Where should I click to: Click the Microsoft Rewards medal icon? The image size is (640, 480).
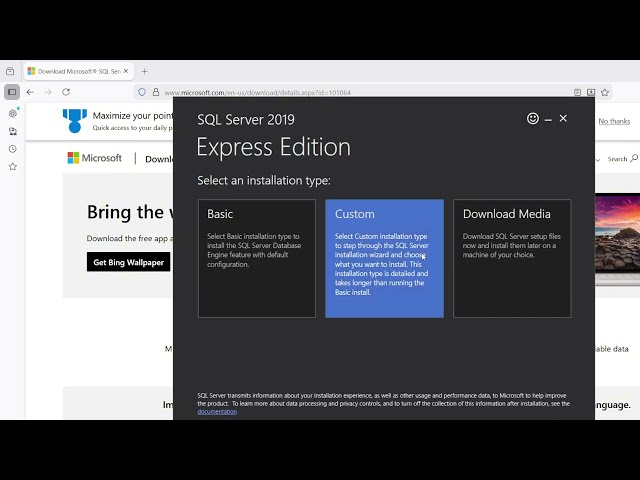pos(75,121)
